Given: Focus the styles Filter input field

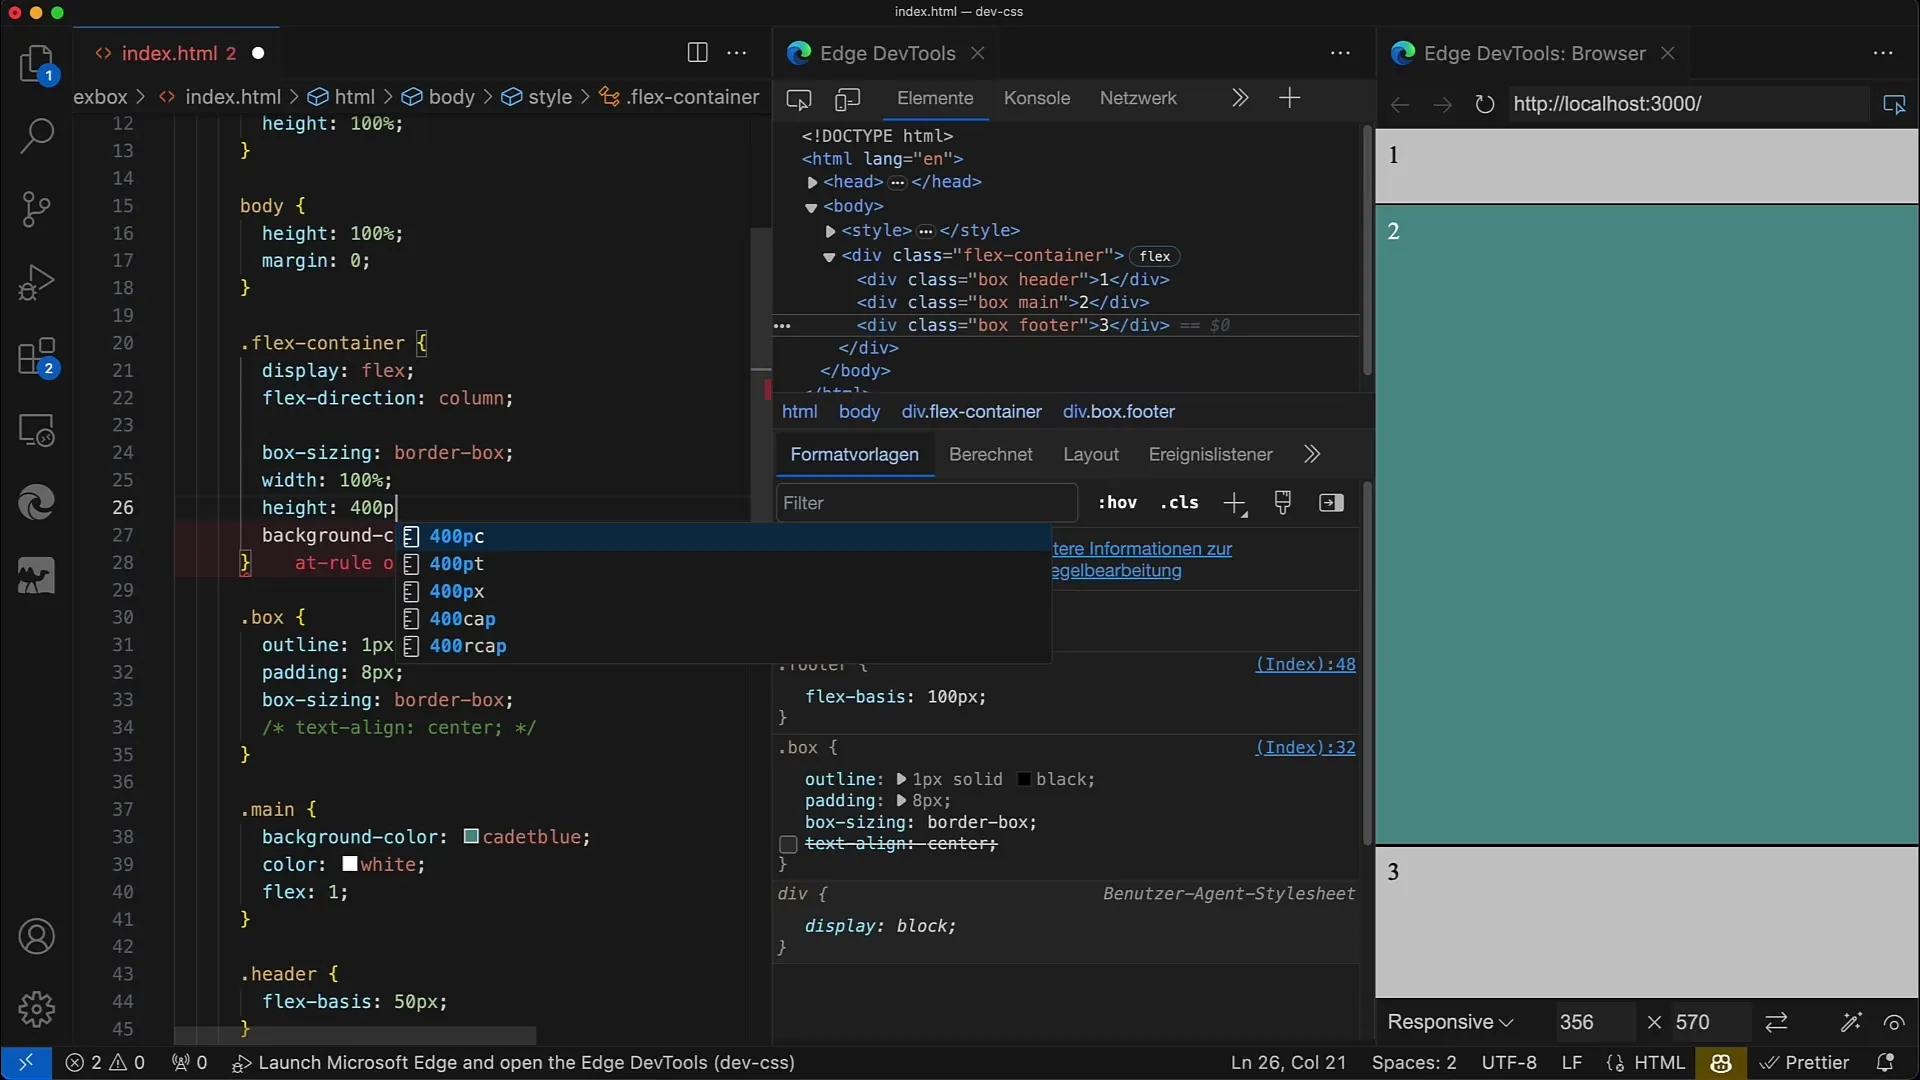Looking at the screenshot, I should pos(926,503).
